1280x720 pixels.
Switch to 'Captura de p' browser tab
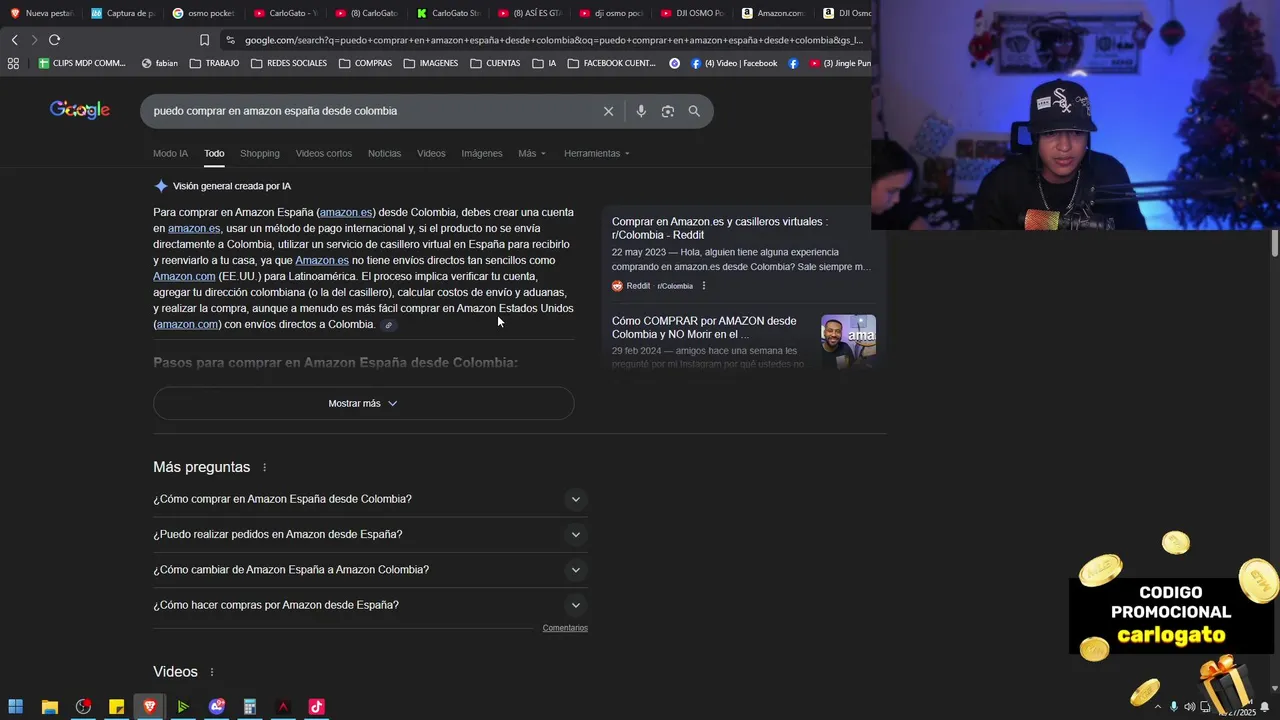pyautogui.click(x=123, y=13)
